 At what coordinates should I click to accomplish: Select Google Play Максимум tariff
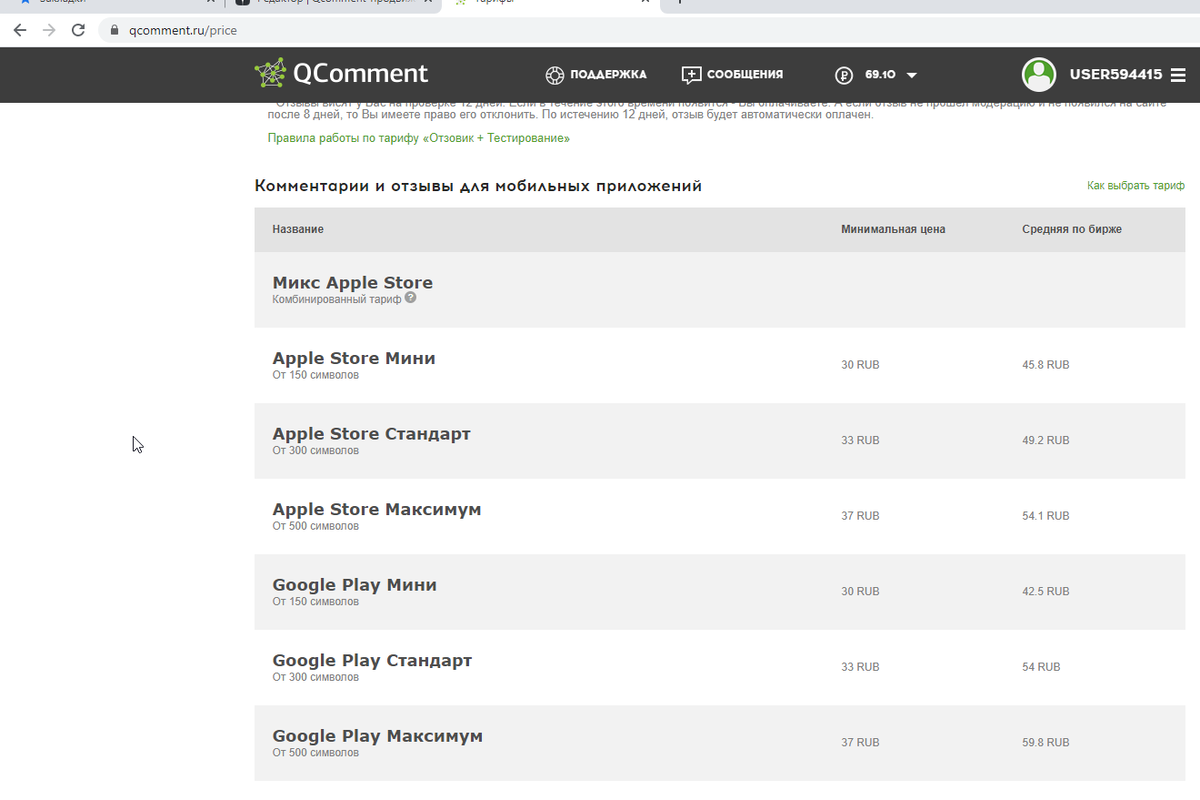tap(377, 736)
